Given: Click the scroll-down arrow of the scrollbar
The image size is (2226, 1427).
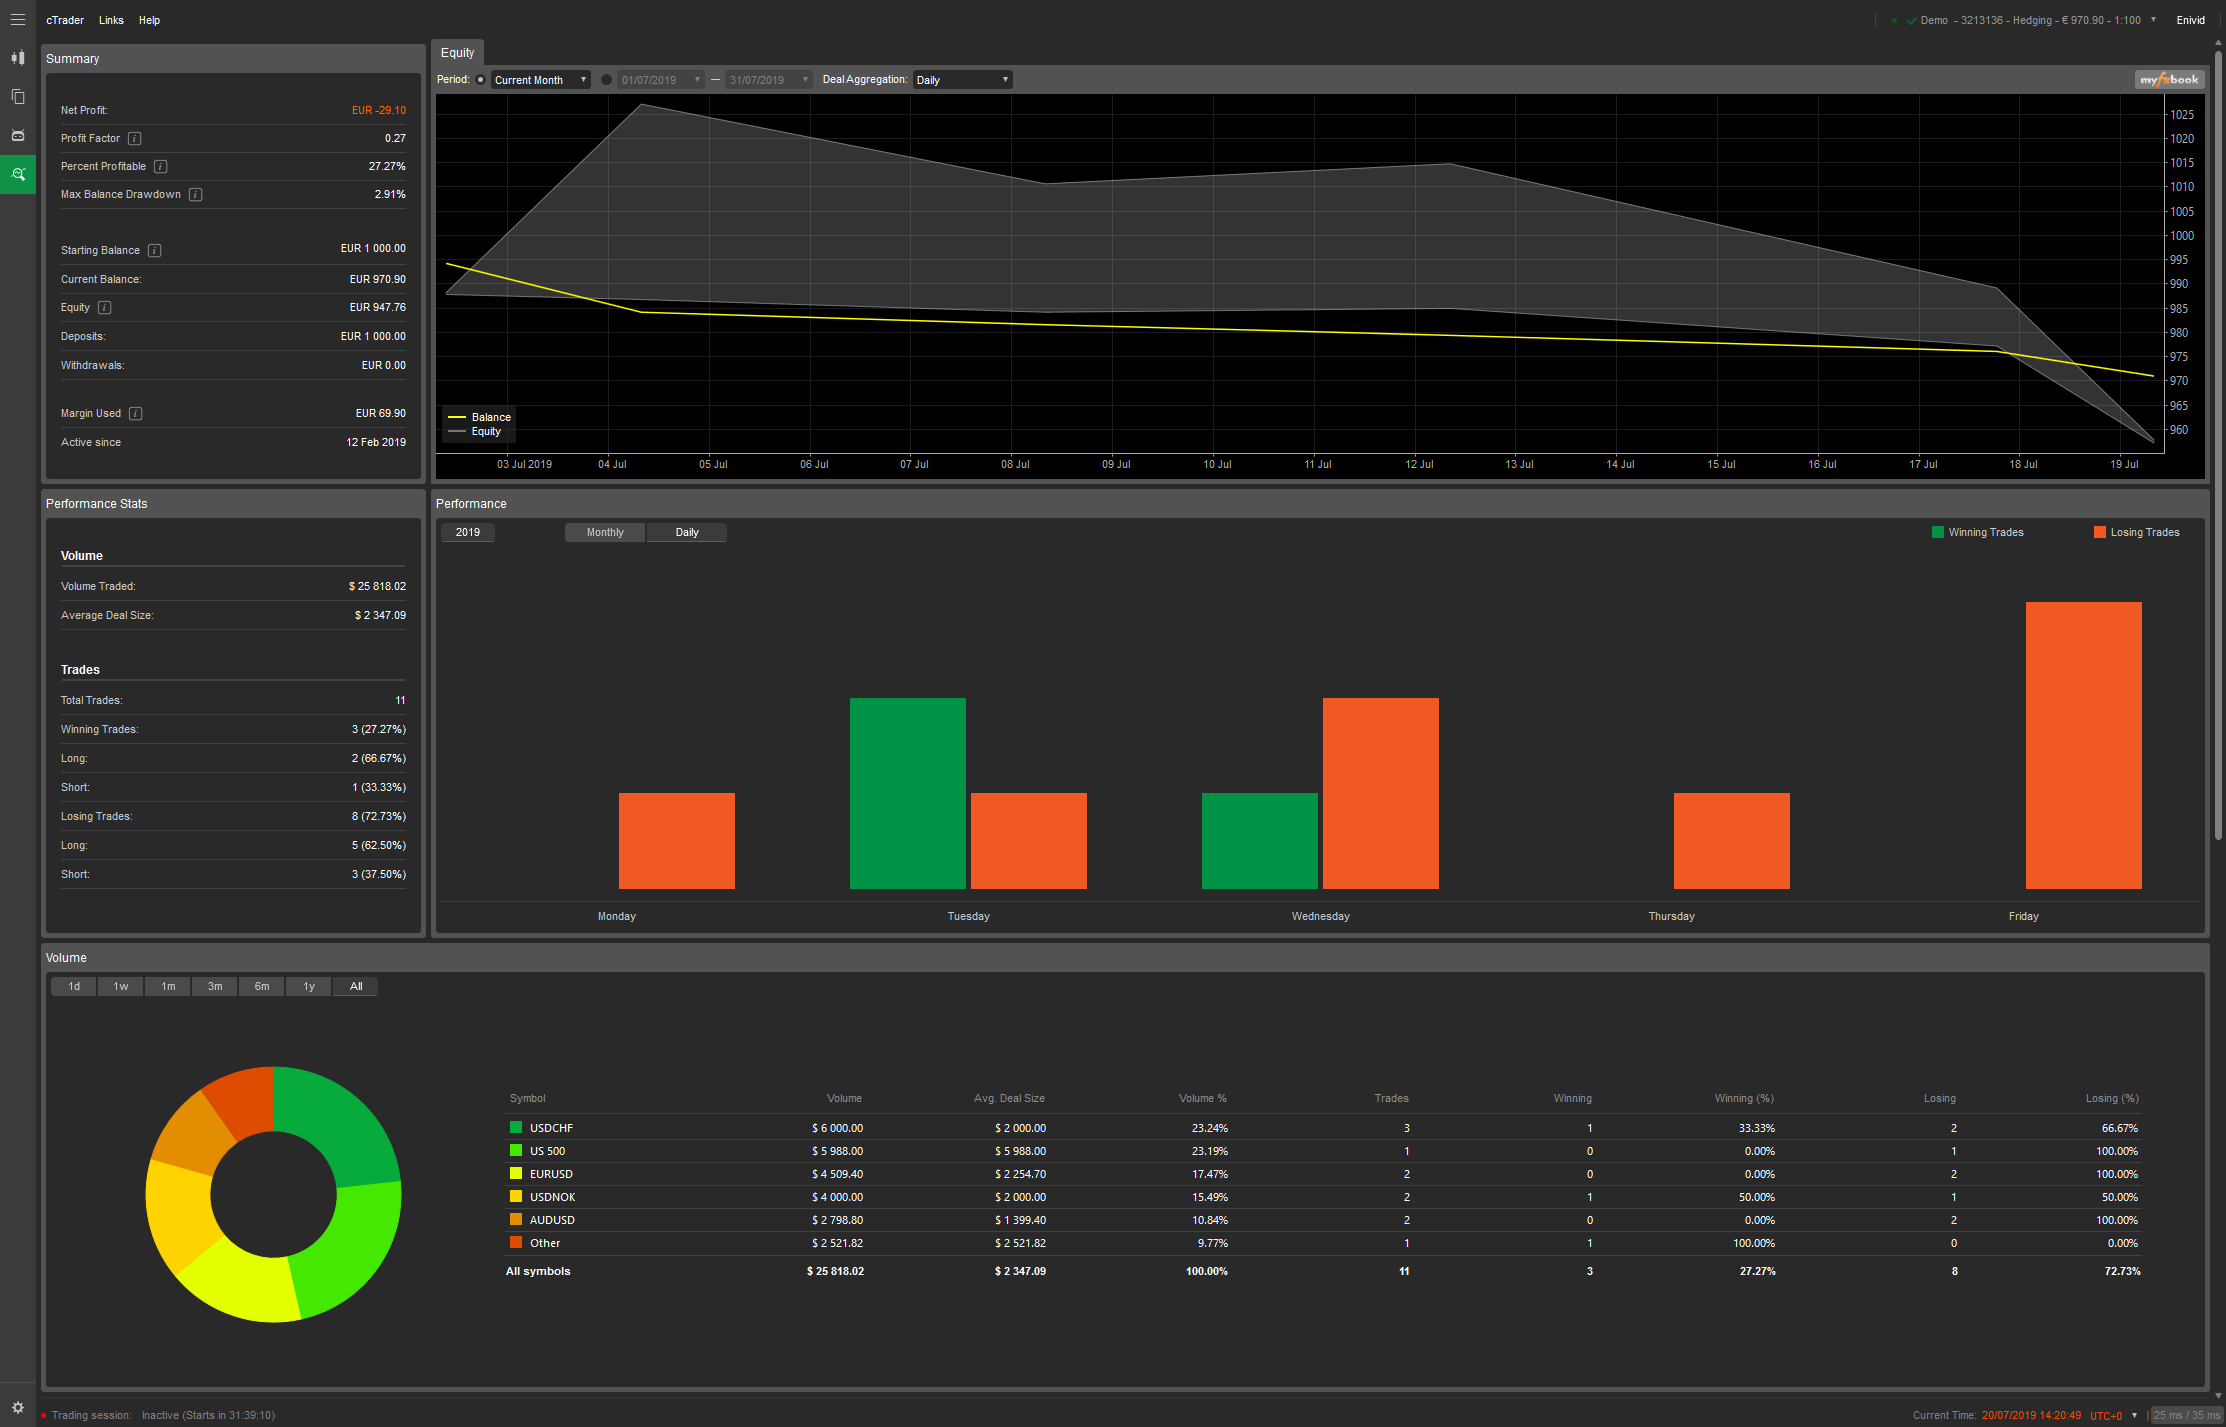Looking at the screenshot, I should click(2218, 1396).
